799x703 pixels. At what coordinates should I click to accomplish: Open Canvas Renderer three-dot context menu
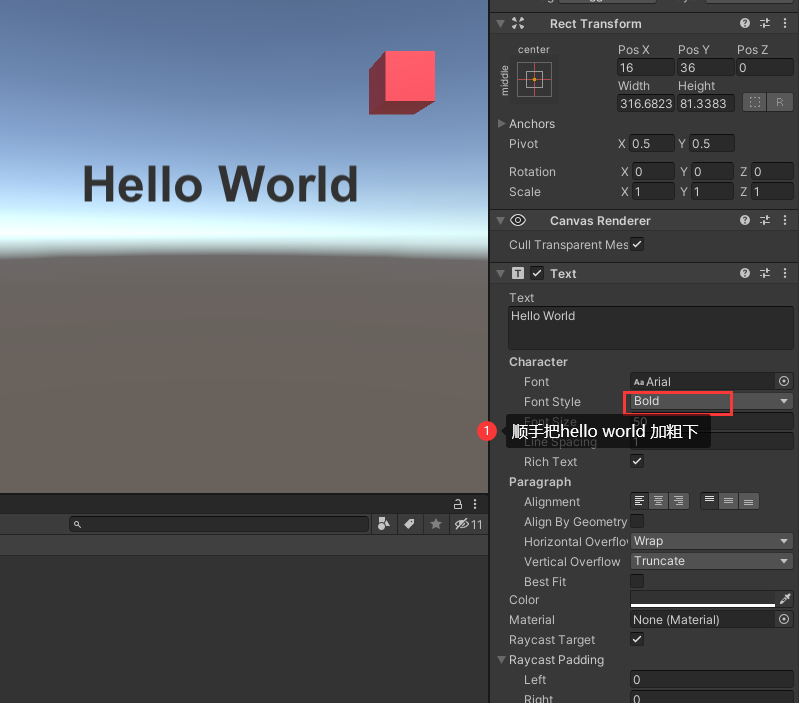pos(785,220)
